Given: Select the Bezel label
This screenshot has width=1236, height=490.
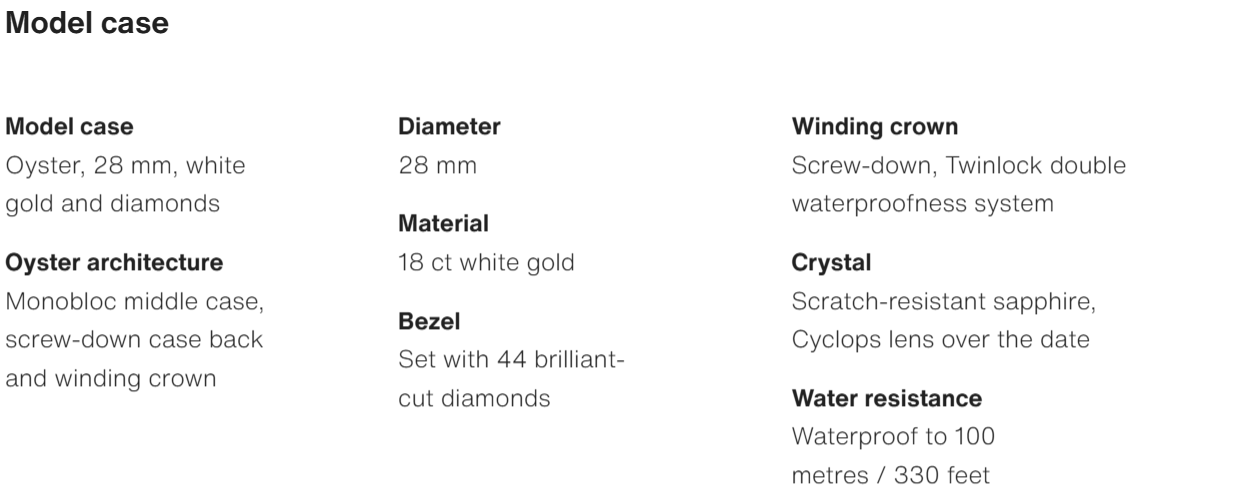Looking at the screenshot, I should point(428,321).
